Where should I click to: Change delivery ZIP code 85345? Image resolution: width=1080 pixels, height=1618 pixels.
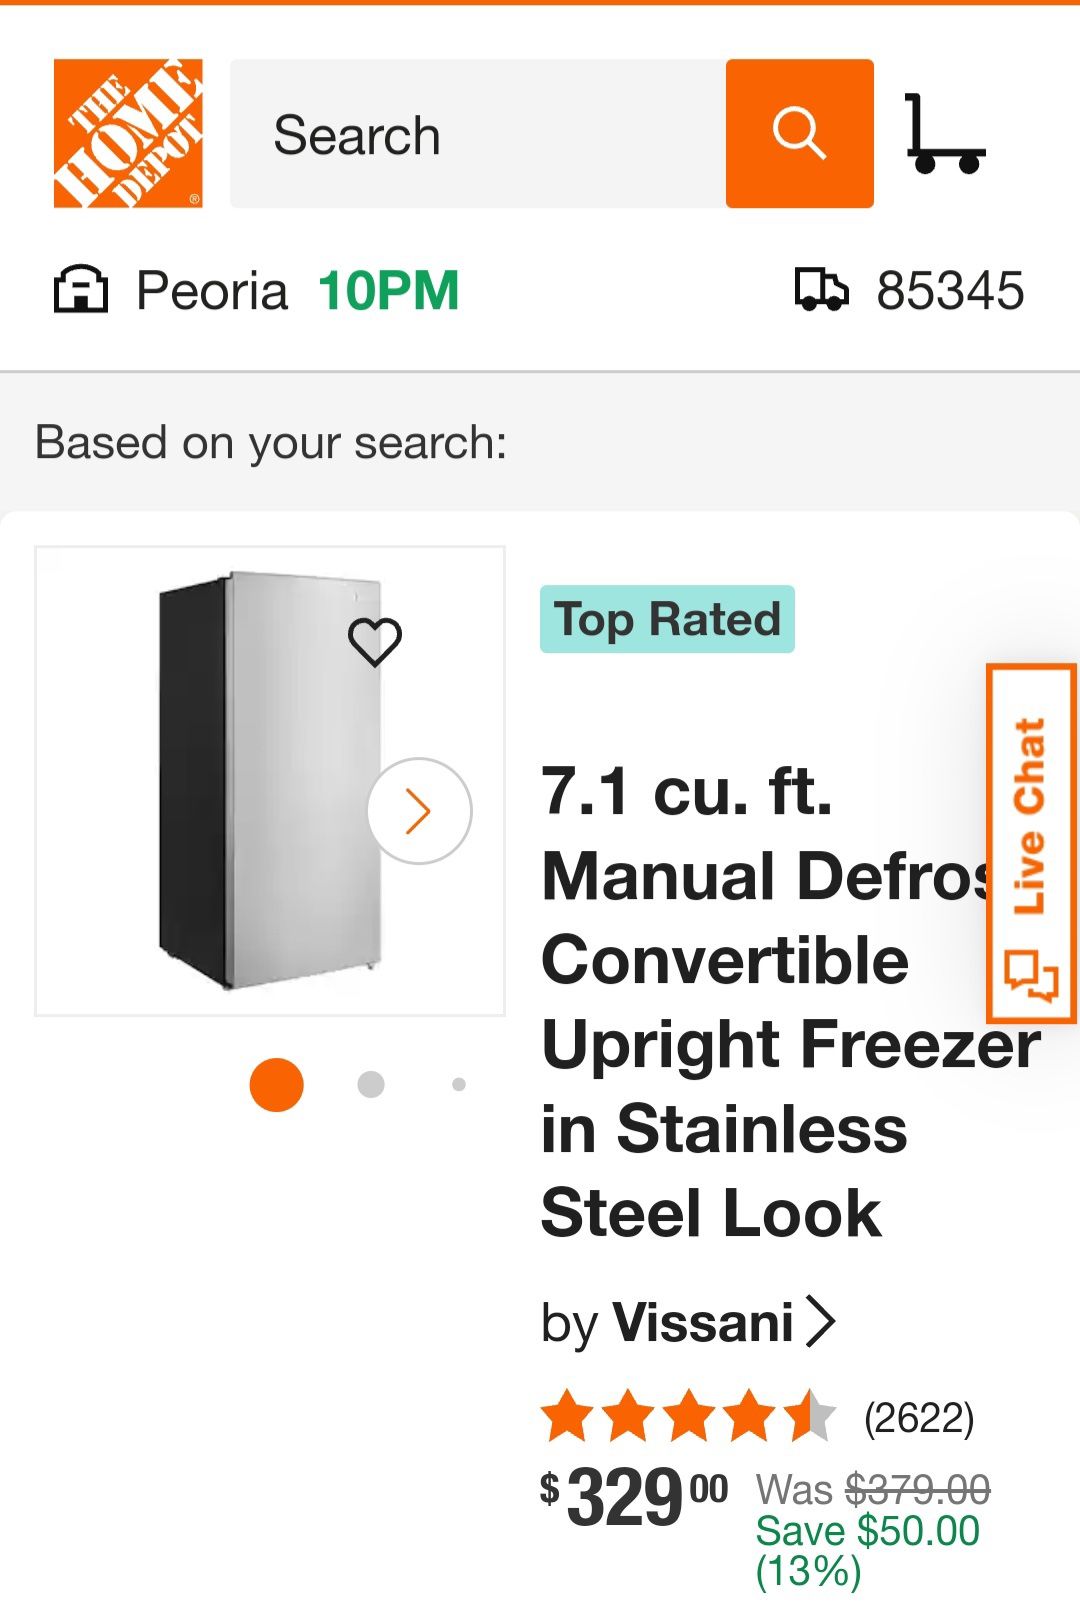(950, 291)
